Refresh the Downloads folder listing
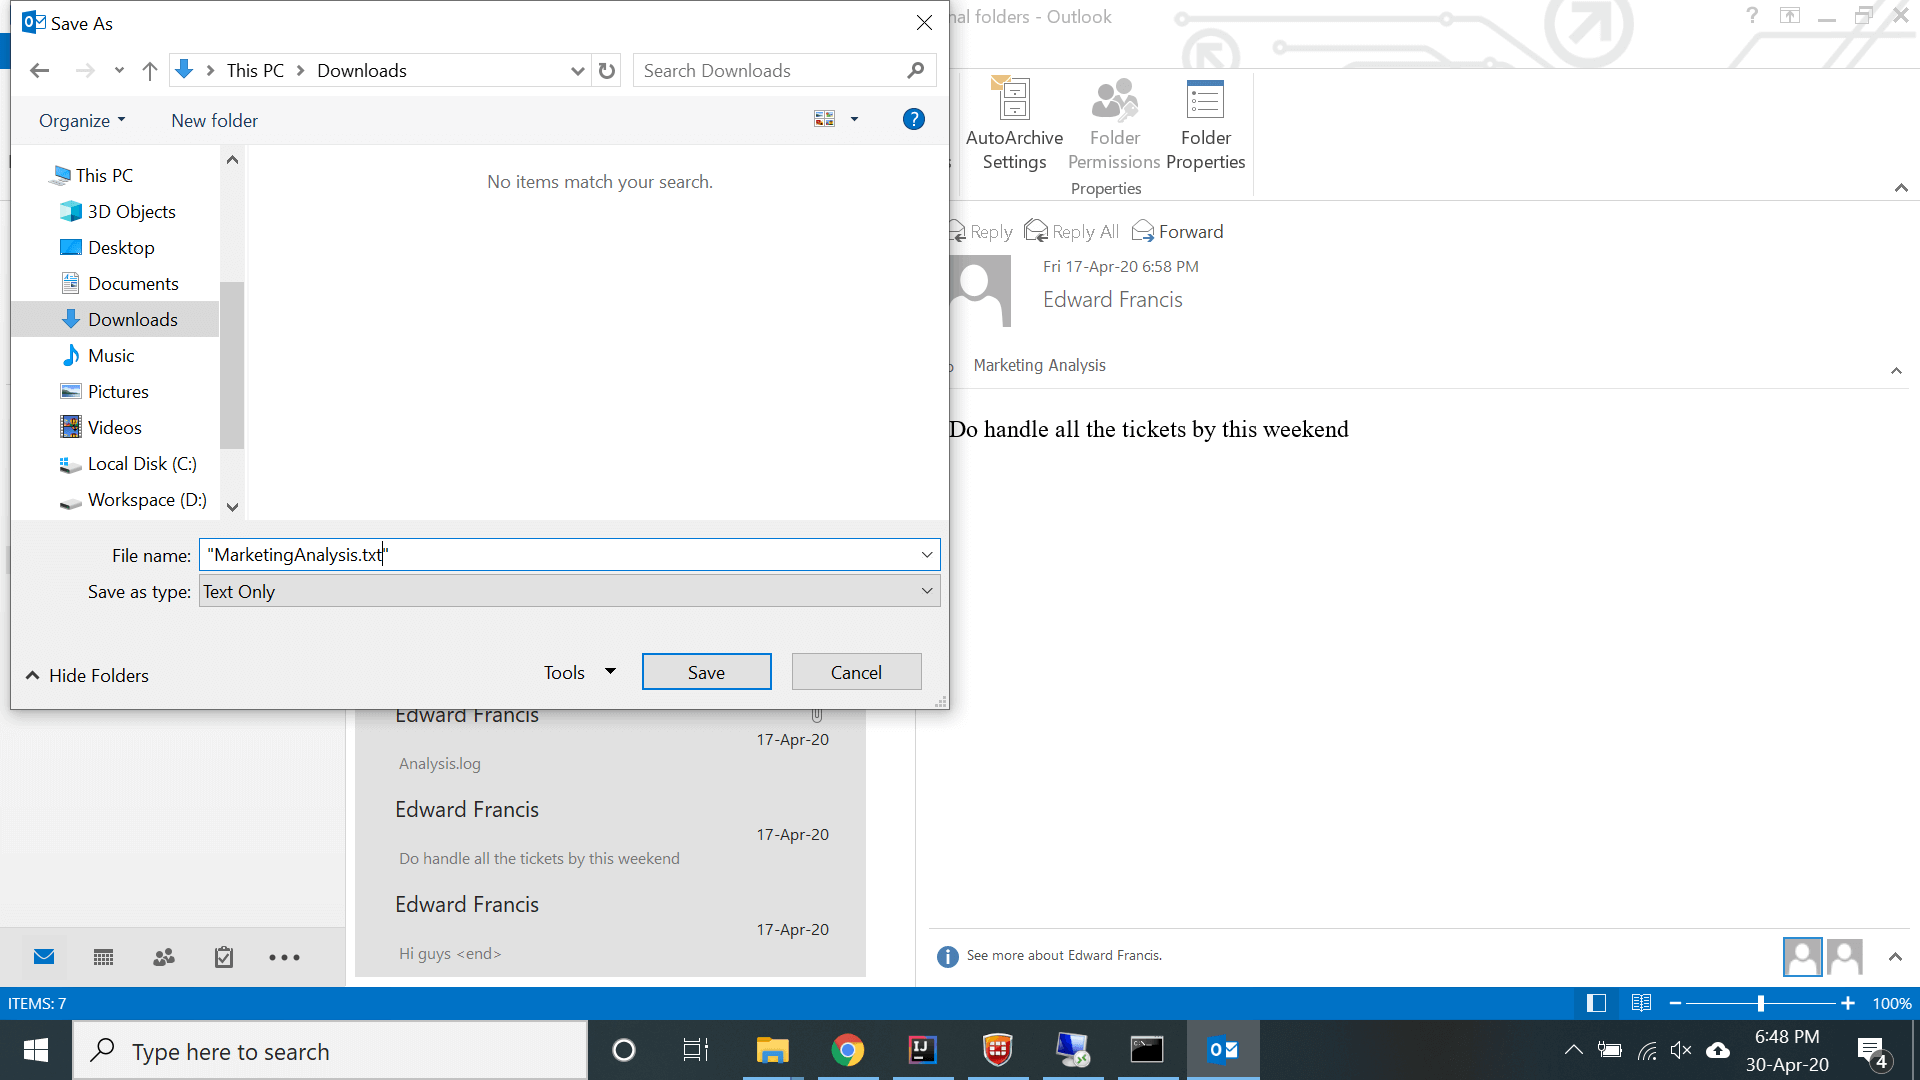 606,70
